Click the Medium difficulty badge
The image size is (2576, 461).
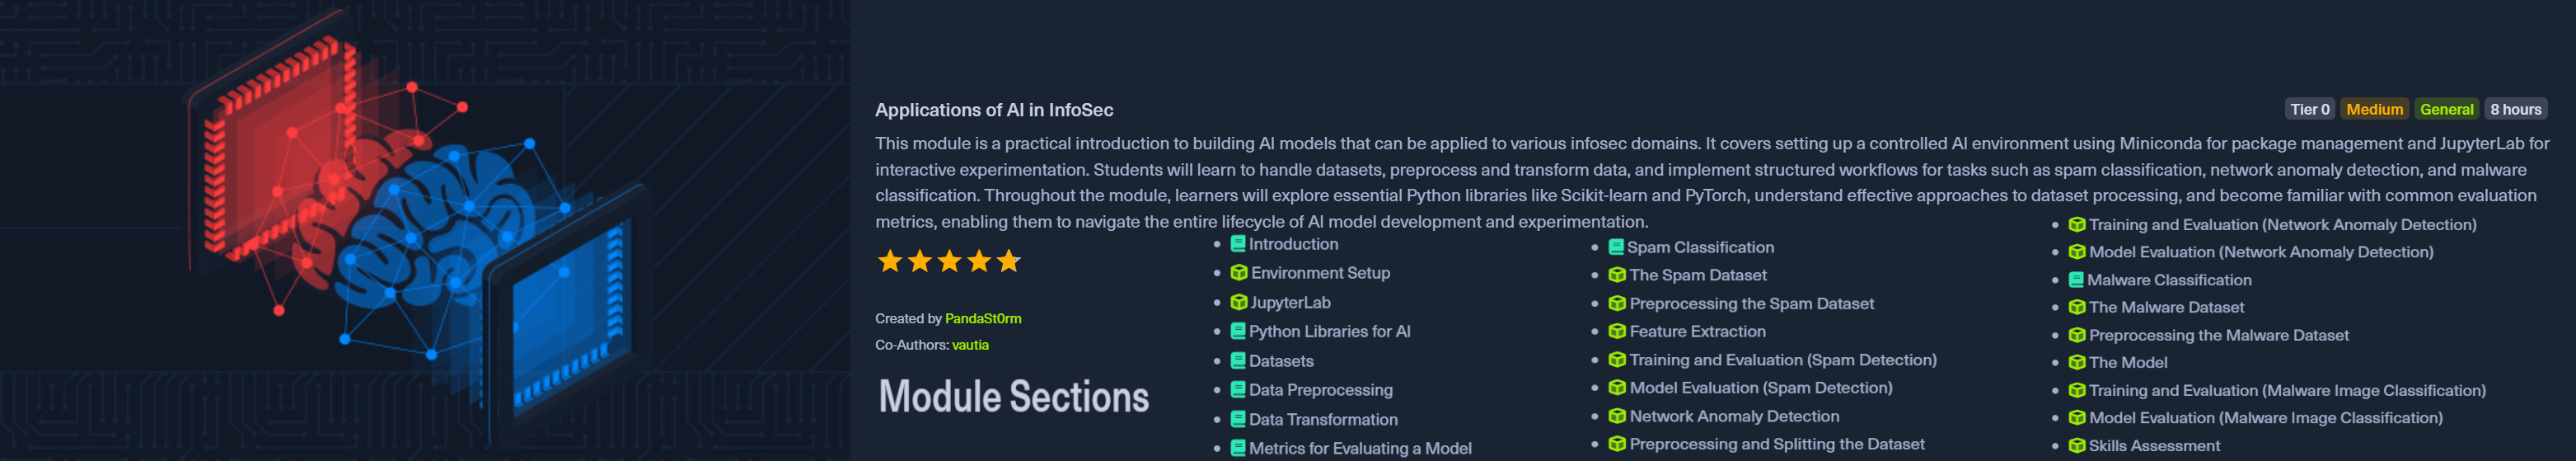point(2374,110)
